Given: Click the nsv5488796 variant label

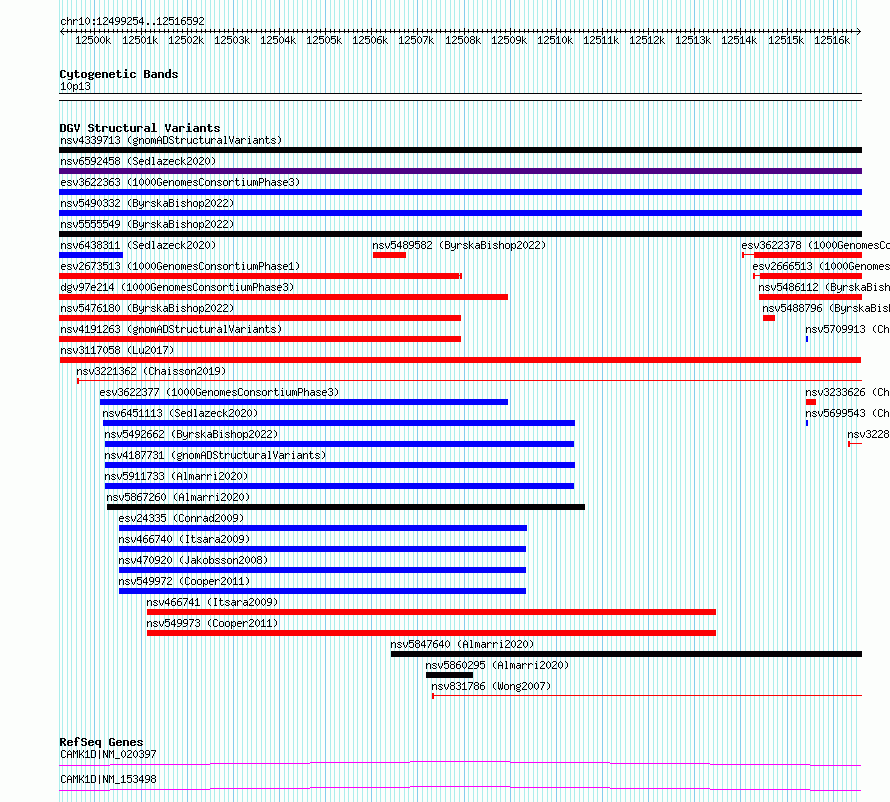Looking at the screenshot, I should point(826,308).
